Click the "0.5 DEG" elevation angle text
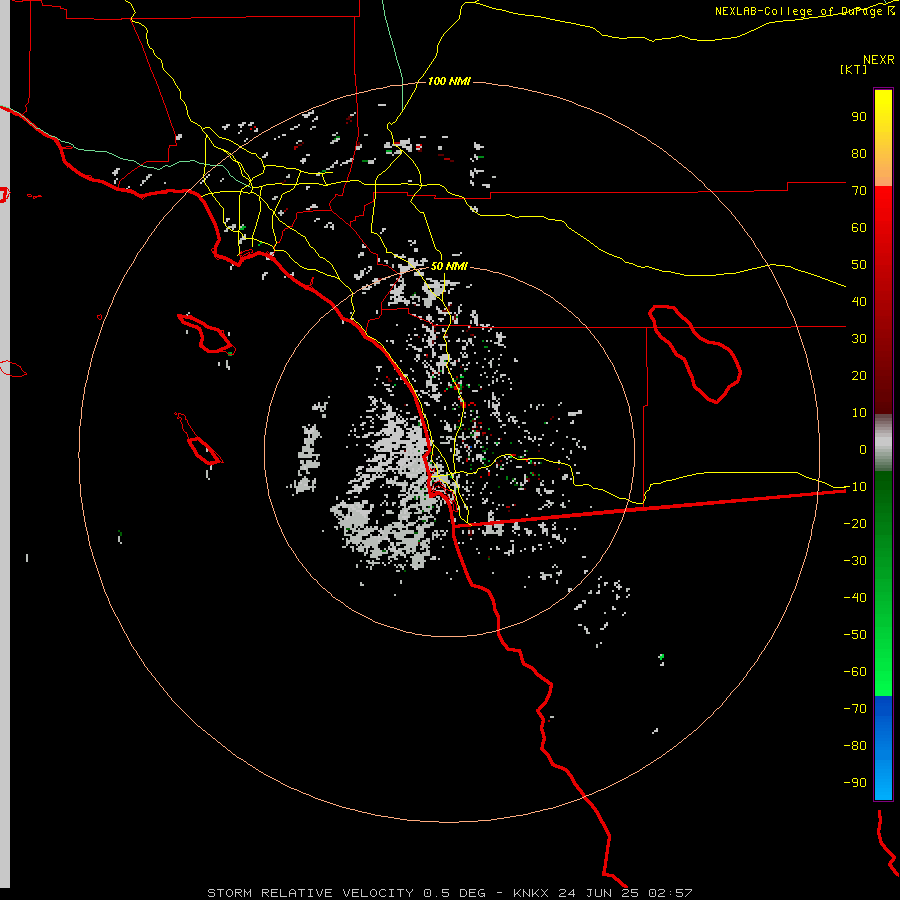900x900 pixels. click(455, 893)
